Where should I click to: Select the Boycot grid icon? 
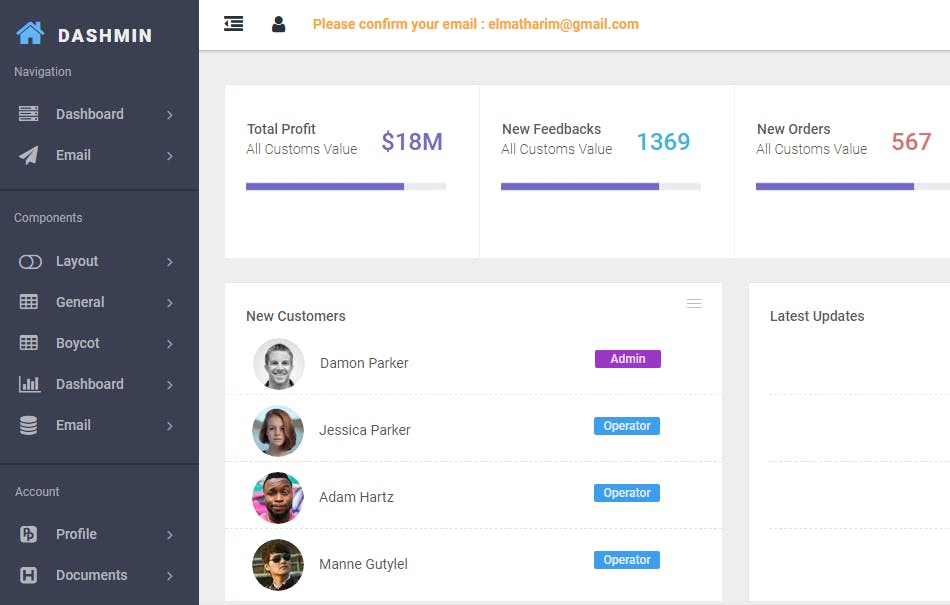(x=31, y=343)
